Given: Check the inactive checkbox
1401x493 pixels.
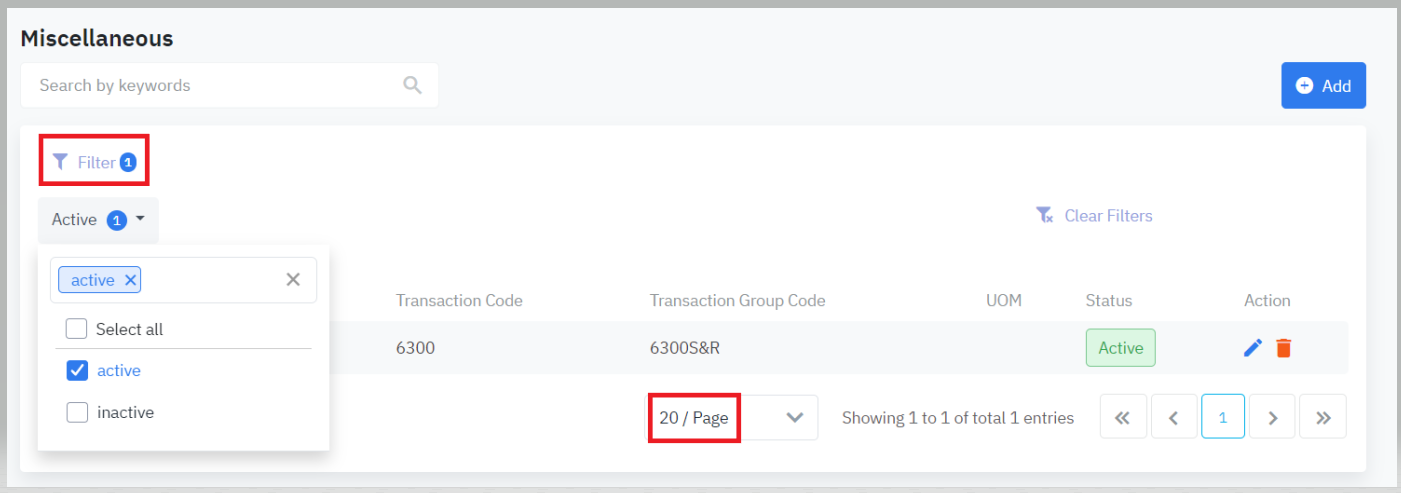Looking at the screenshot, I should click(77, 412).
